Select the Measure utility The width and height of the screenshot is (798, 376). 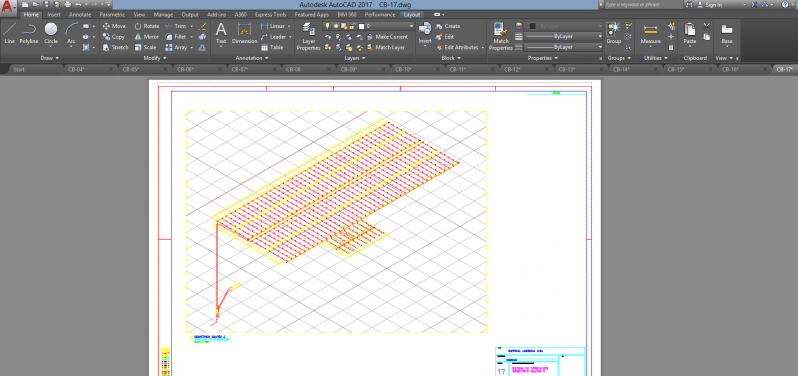pyautogui.click(x=650, y=33)
